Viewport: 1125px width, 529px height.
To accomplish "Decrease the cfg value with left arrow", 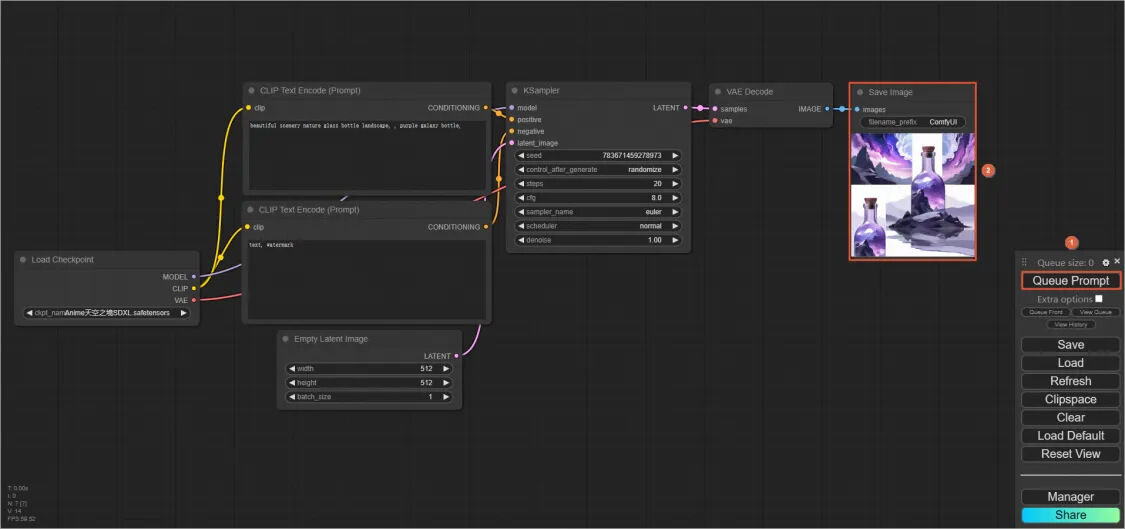I will point(520,198).
